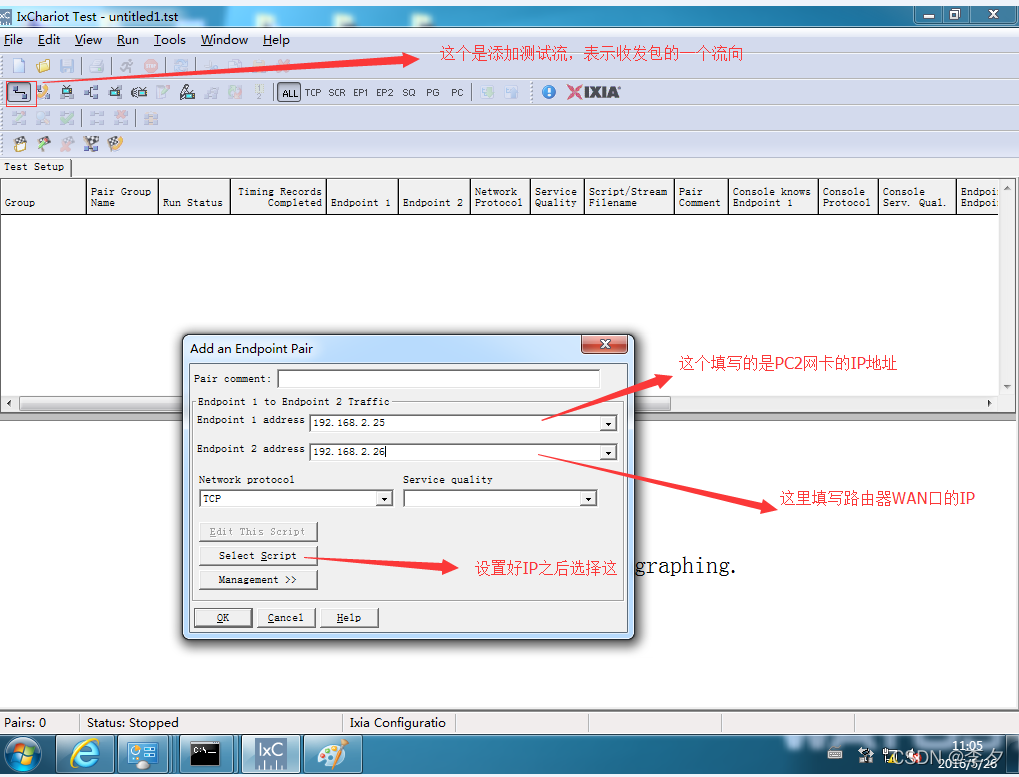Click the Network Protocol column header

[500, 197]
